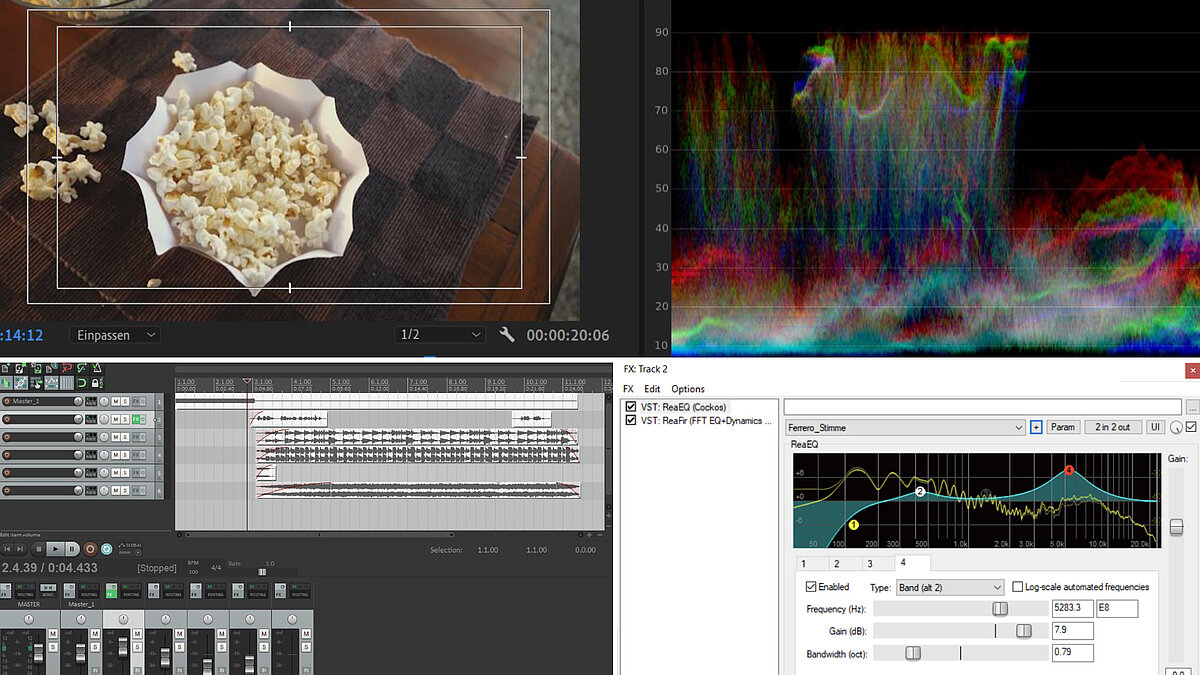The image size is (1200, 675).
Task: Click the transport Play button
Action: (56, 549)
